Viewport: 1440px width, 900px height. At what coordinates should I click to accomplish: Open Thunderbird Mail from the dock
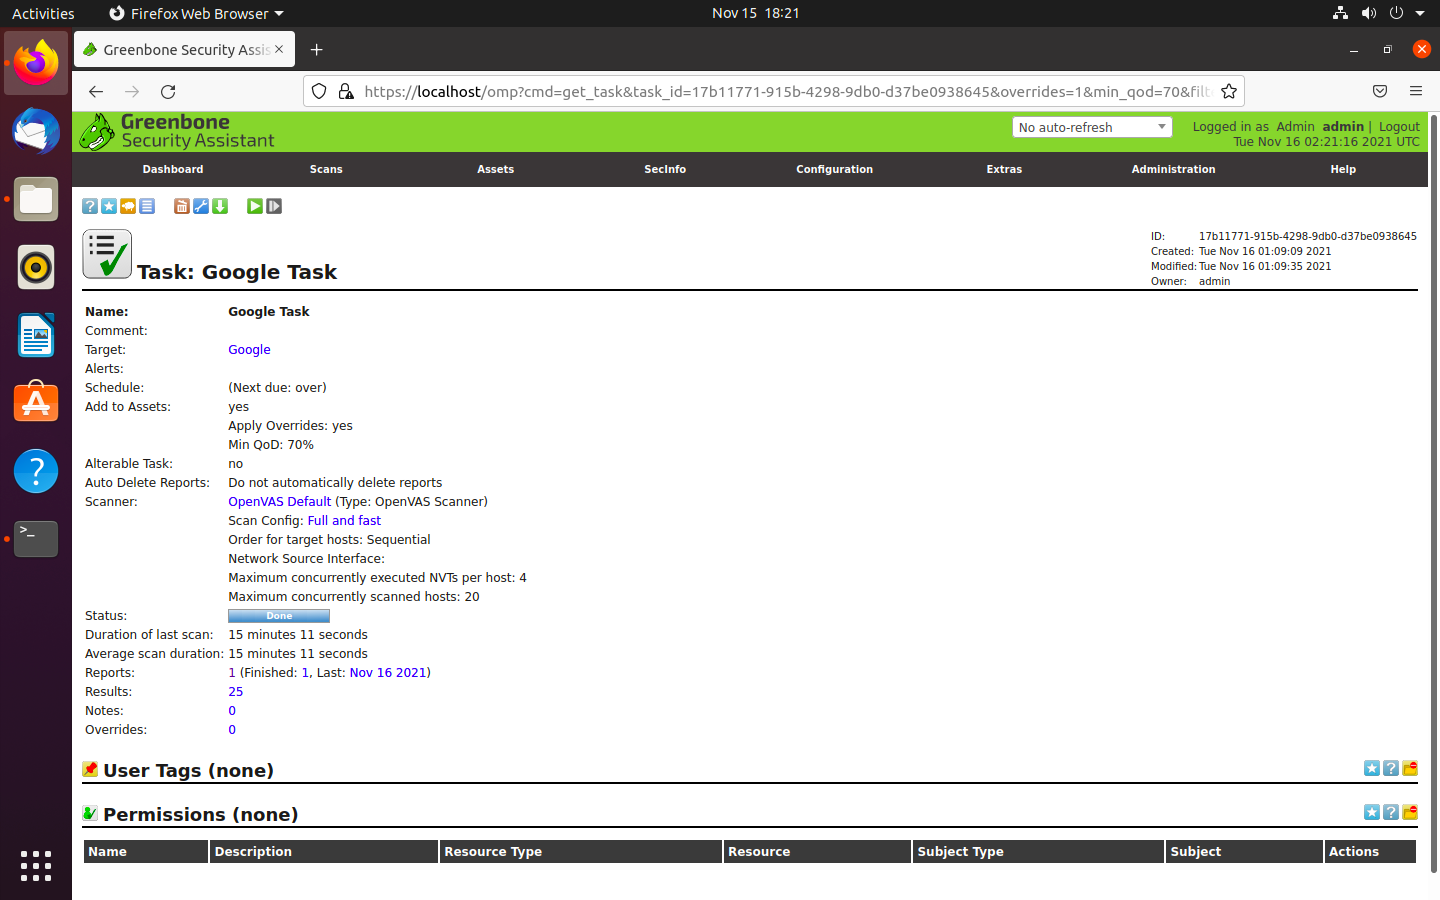coord(36,131)
